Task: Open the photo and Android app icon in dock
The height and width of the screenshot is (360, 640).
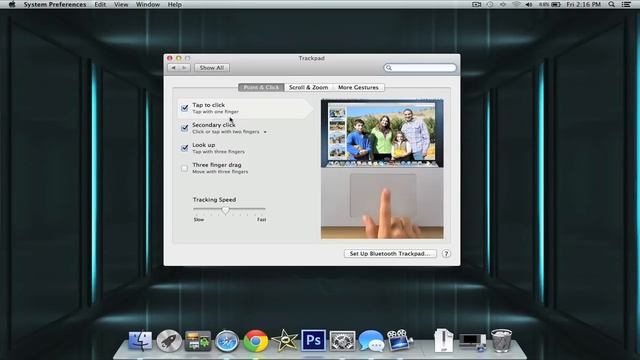Action: [198, 341]
